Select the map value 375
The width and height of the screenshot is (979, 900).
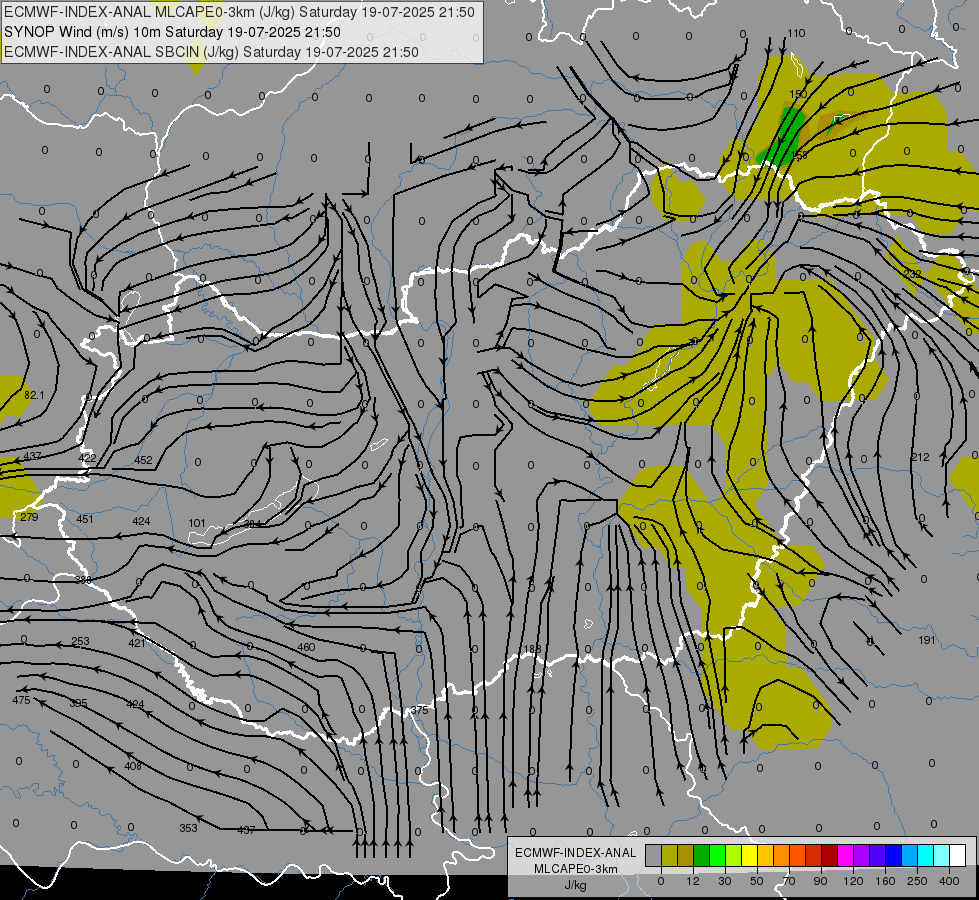420,710
